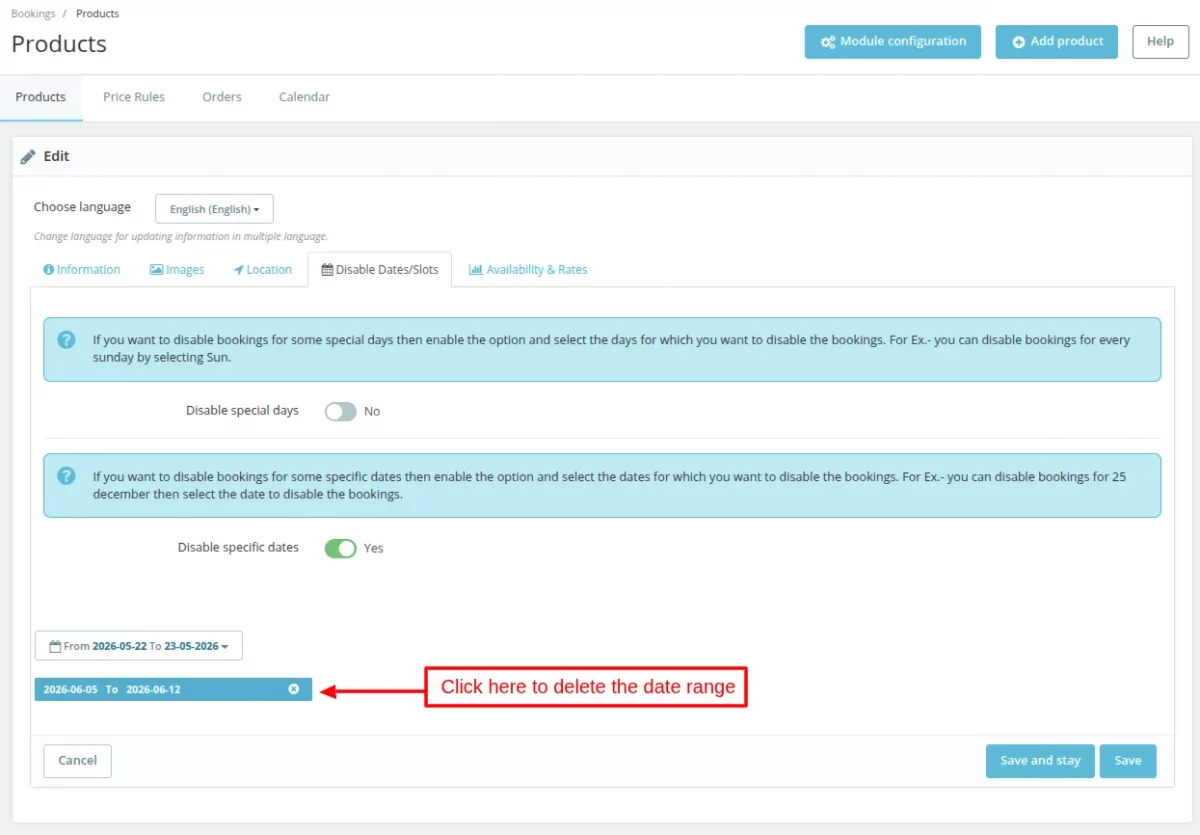The width and height of the screenshot is (1200, 835).
Task: Click the Products page heading
Action: pyautogui.click(x=59, y=44)
